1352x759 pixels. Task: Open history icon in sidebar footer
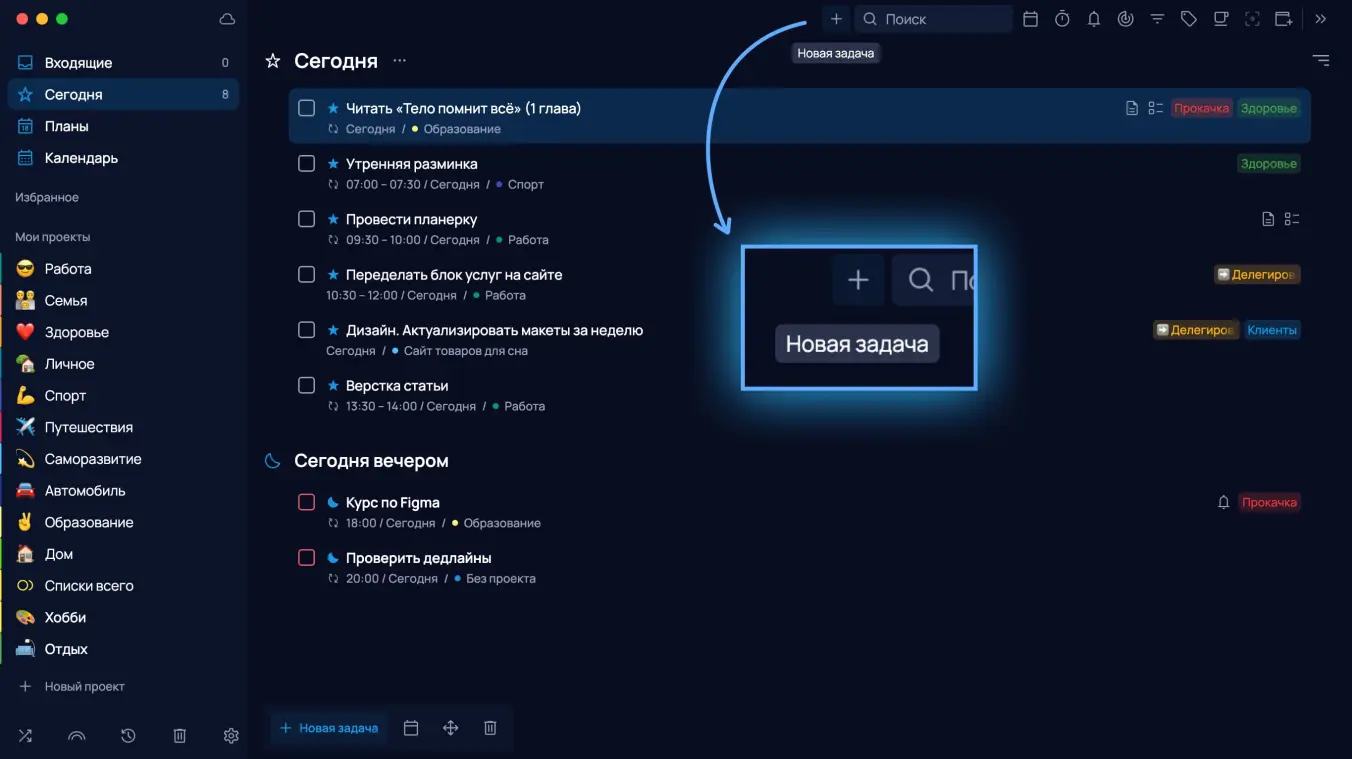point(128,736)
